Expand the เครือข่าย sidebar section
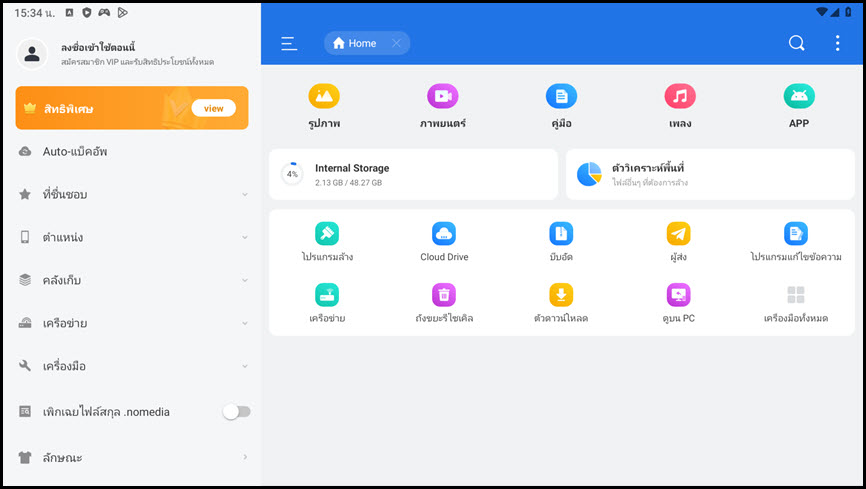This screenshot has width=866, height=489. tap(131, 323)
